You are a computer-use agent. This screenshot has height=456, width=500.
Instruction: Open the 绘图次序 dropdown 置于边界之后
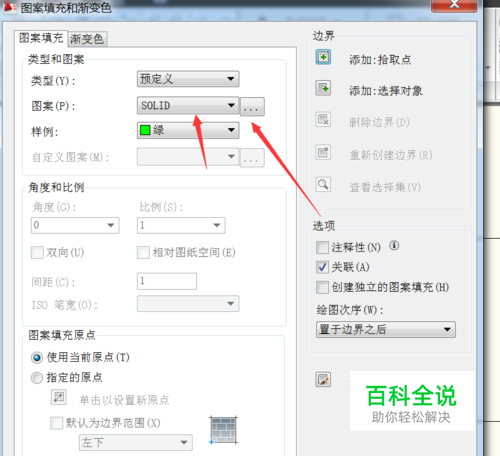[x=386, y=330]
